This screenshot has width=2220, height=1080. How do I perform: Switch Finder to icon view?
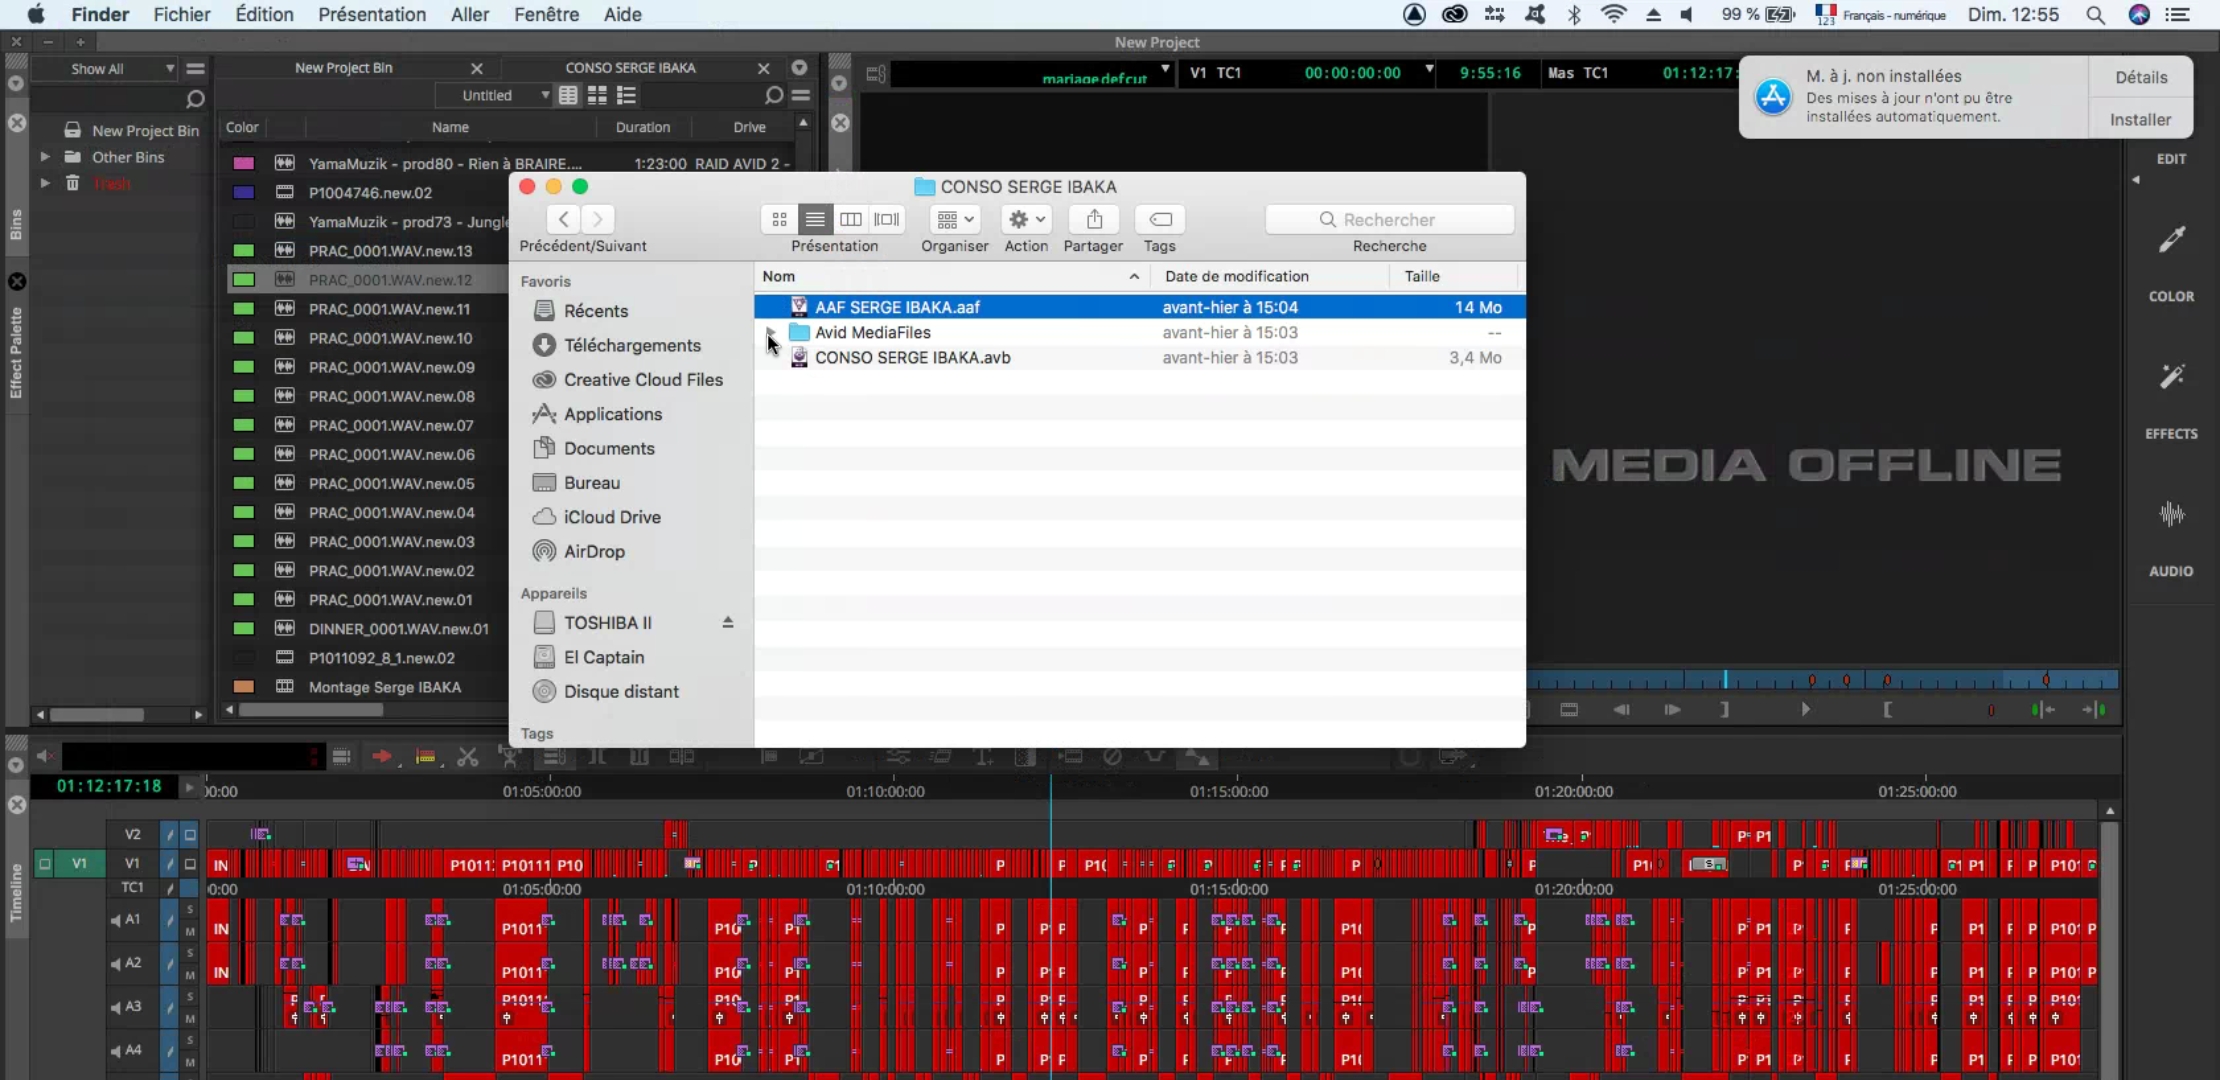pos(779,219)
